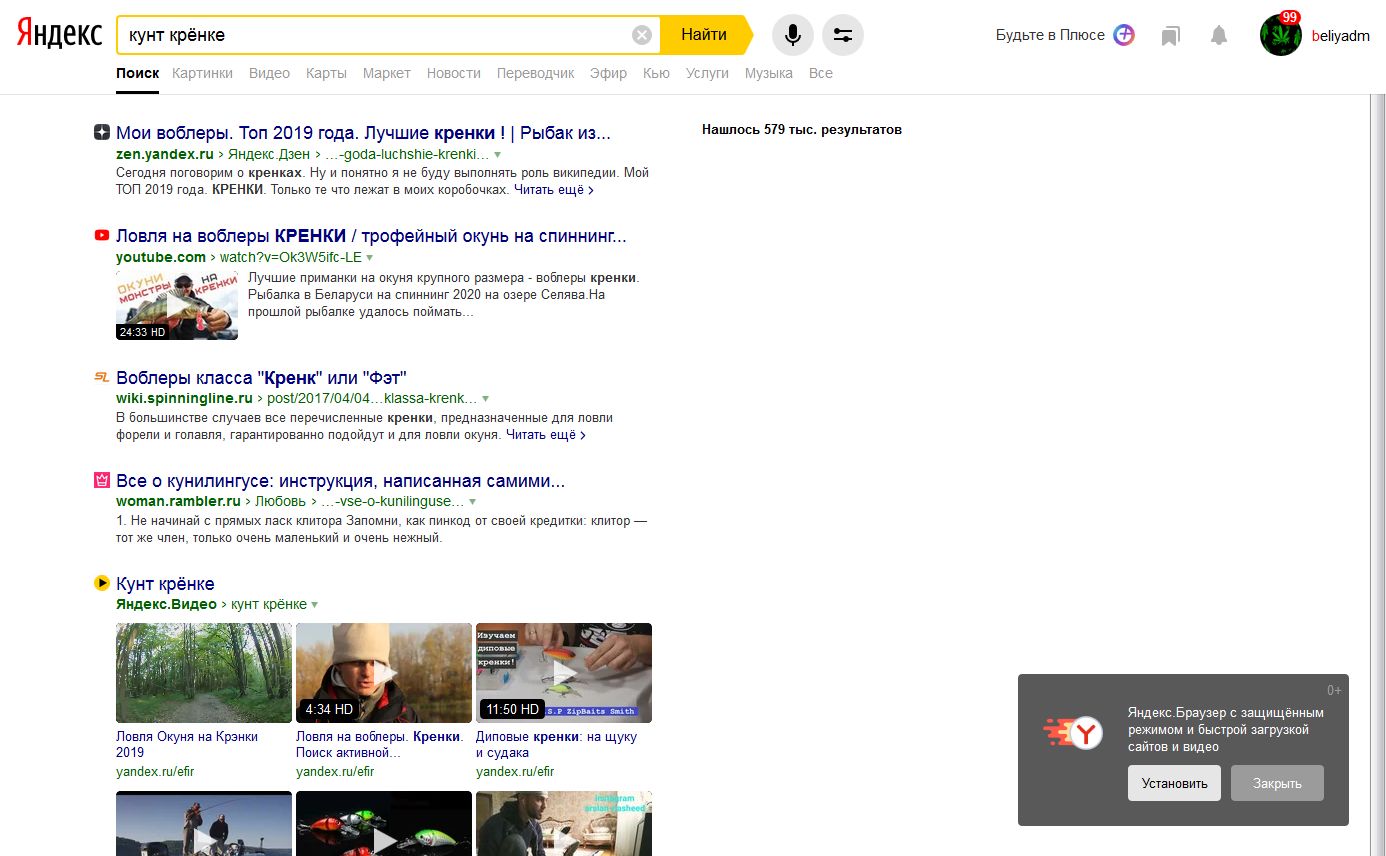1386x856 pixels.
Task: Open video link 'Диповые кренки: на щуку и судака'
Action: point(556,744)
